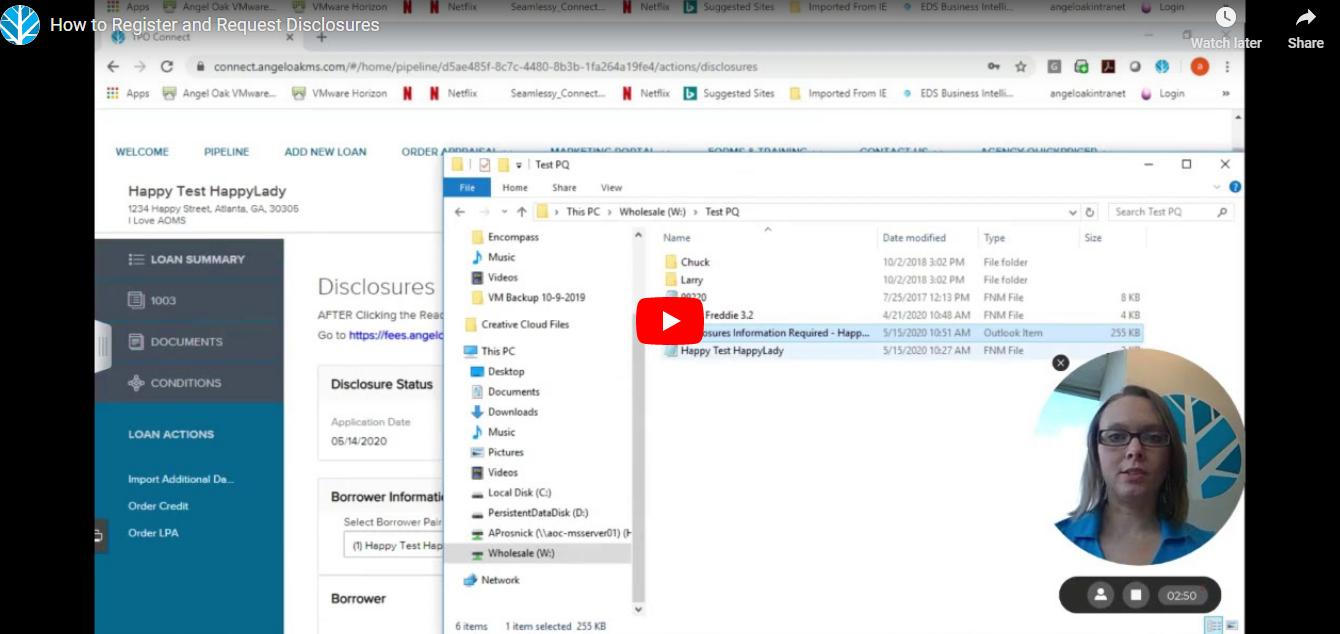Expand the address bar history dropdown
This screenshot has height=634, width=1340.
pyautogui.click(x=1073, y=212)
